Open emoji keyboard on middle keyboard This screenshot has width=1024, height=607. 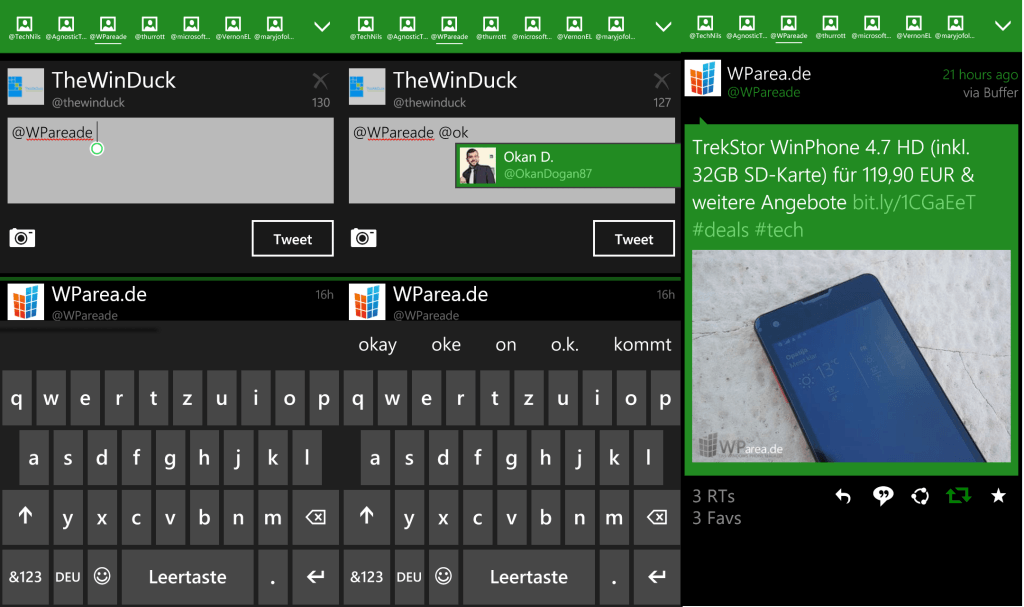click(443, 576)
